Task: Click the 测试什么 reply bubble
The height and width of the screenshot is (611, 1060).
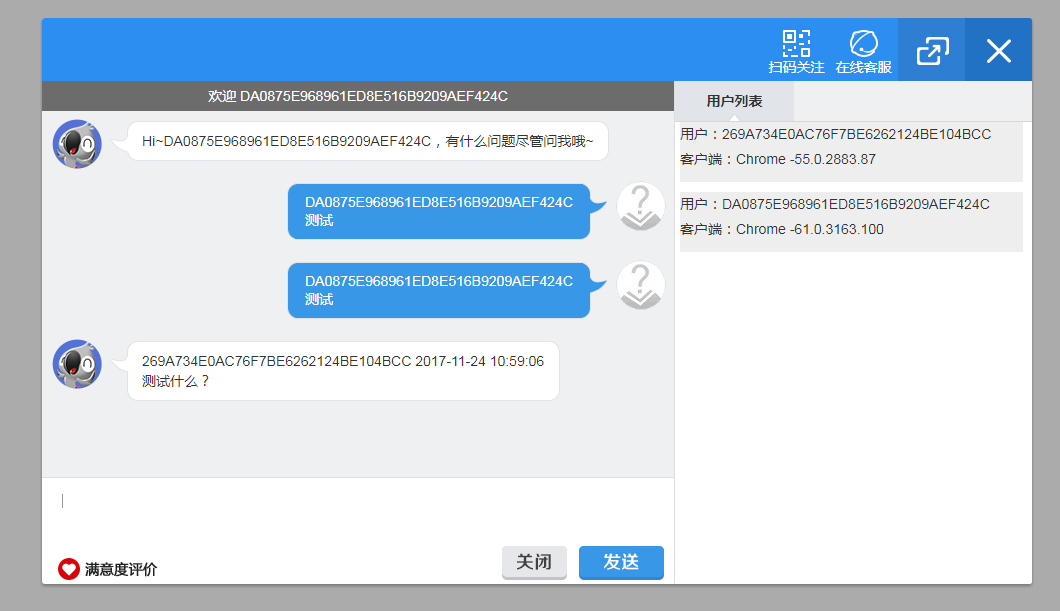Action: (x=344, y=370)
